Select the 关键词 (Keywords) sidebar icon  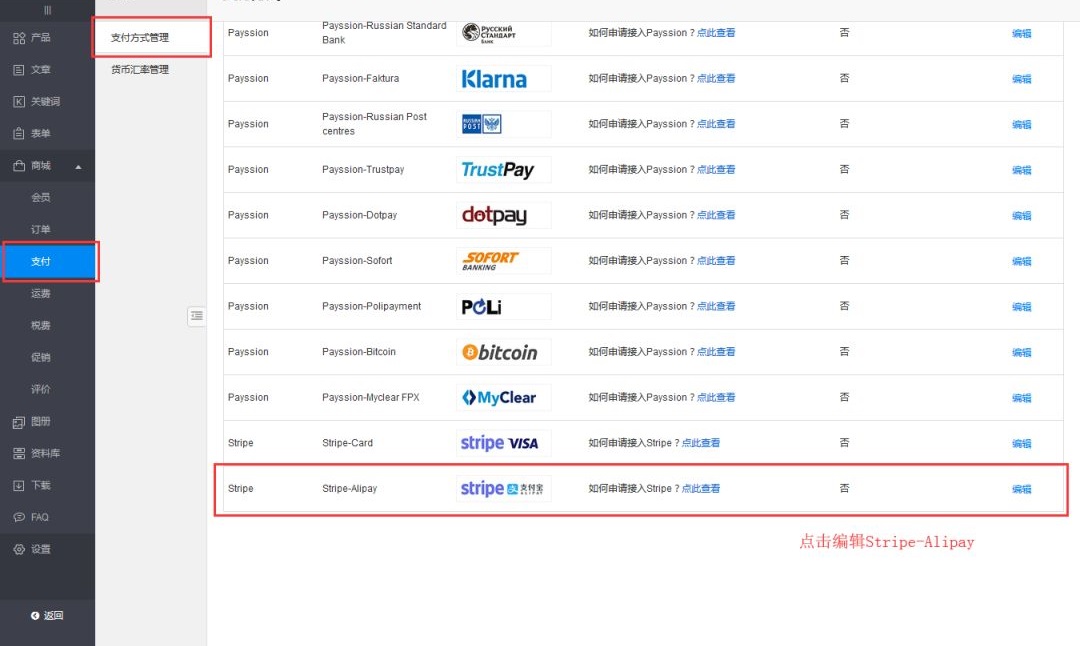(19, 102)
